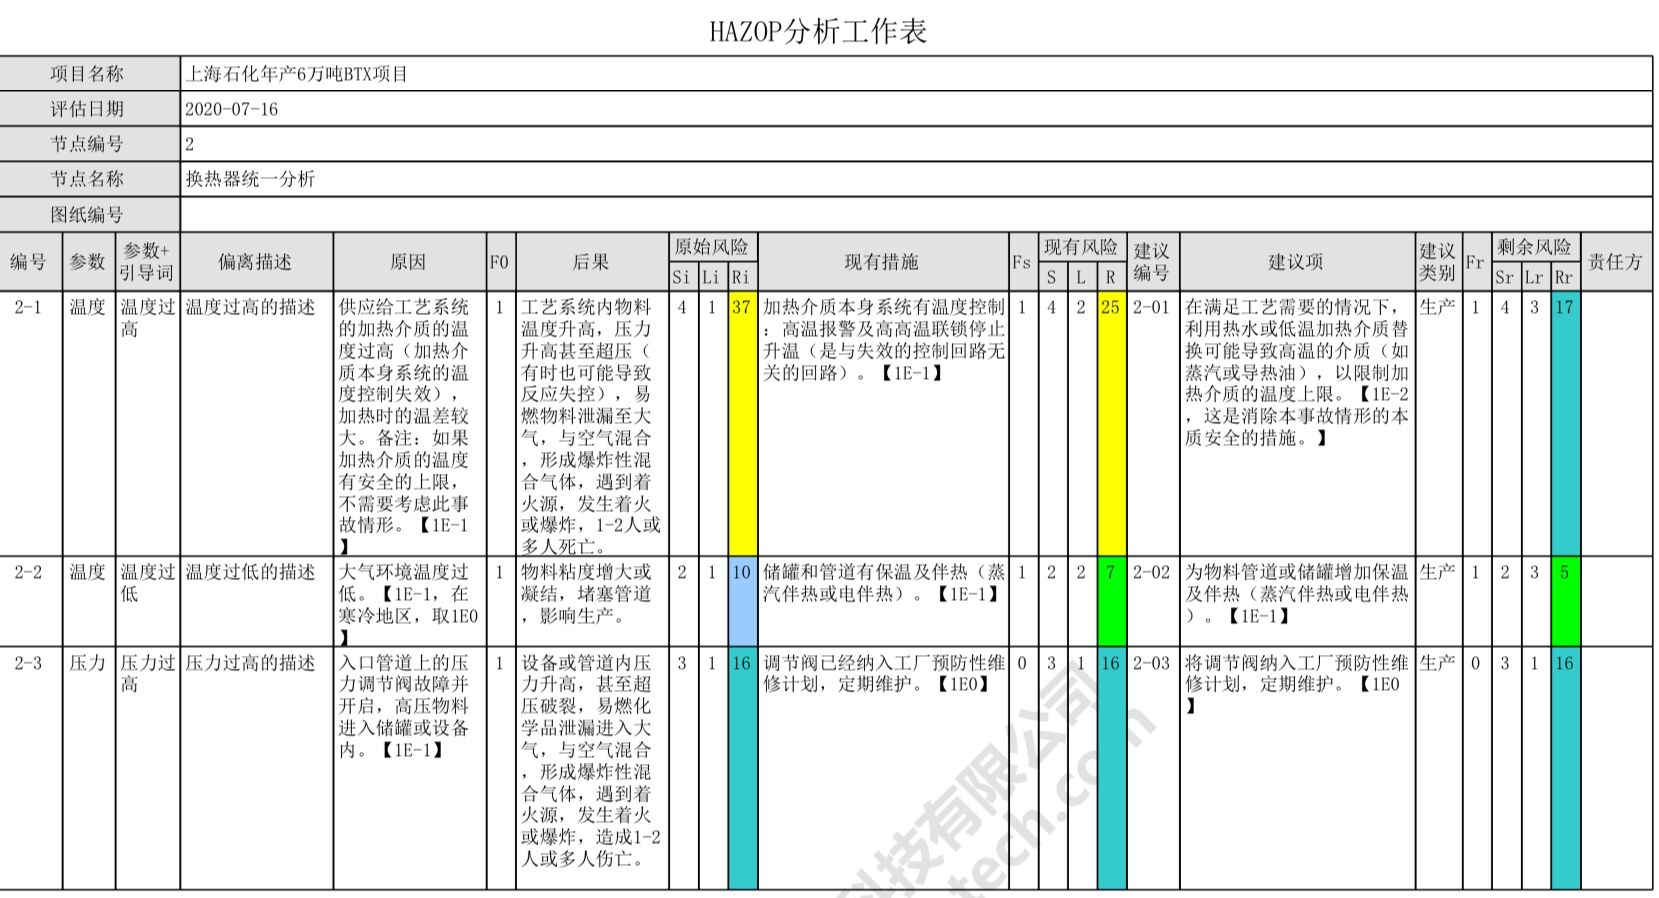Click the 温度过低 guide word cell
The width and height of the screenshot is (1659, 898).
point(148,601)
